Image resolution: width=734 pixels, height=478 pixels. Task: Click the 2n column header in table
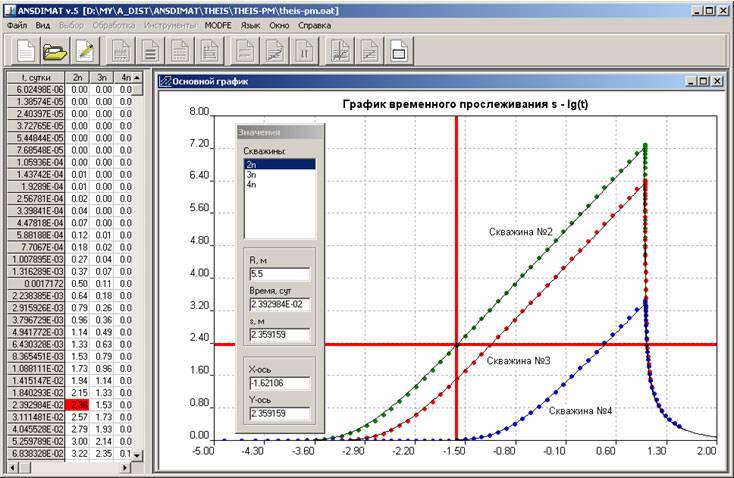coord(78,76)
